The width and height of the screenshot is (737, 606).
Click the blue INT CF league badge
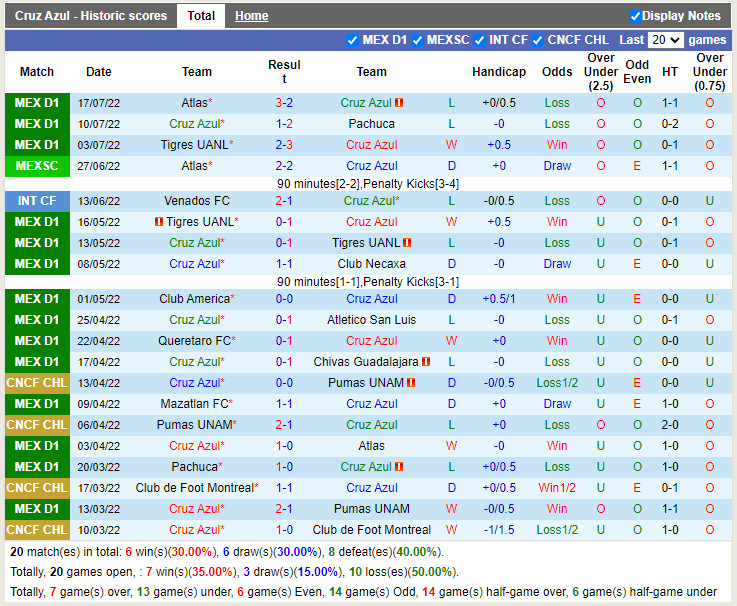pos(37,201)
